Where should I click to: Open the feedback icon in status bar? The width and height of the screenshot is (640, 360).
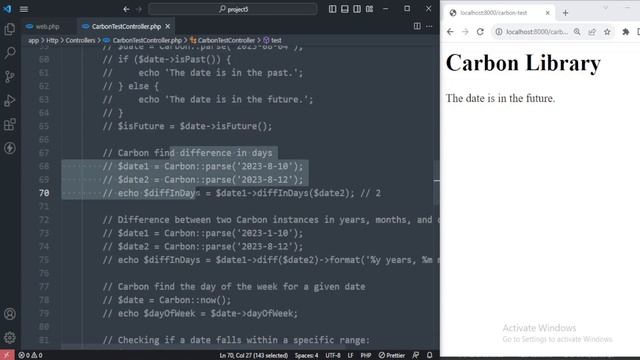point(416,355)
